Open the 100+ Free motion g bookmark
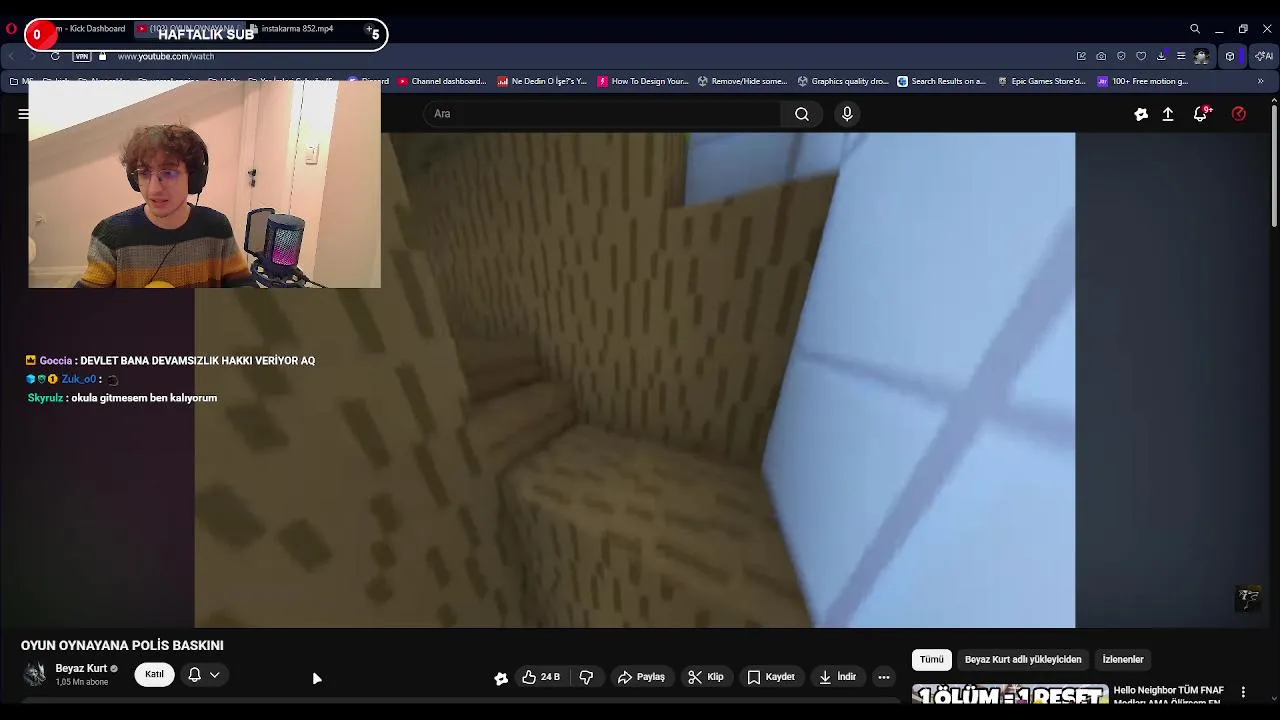 click(1143, 81)
